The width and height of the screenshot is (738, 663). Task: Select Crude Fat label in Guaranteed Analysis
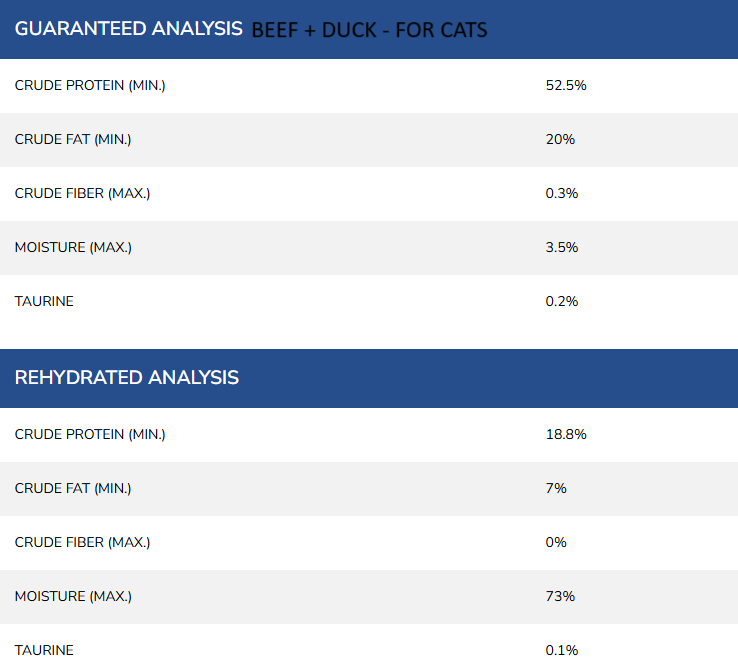point(73,140)
